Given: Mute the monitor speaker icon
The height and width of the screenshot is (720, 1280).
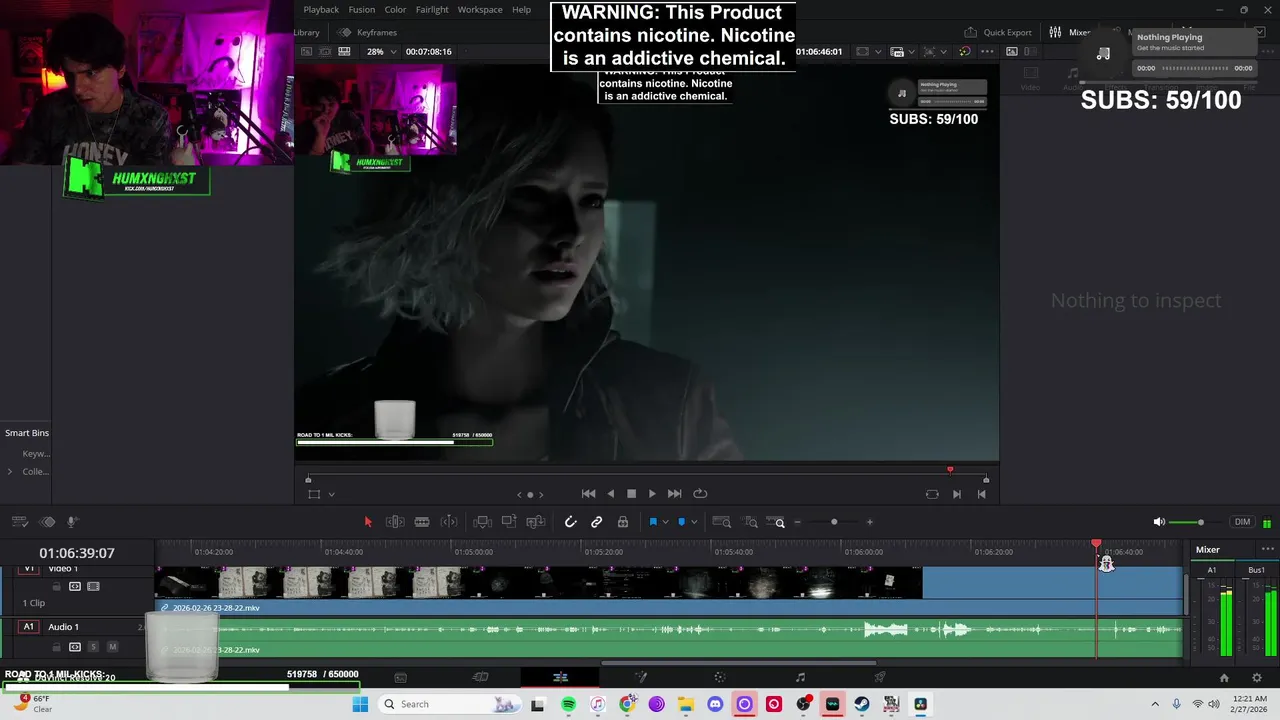Looking at the screenshot, I should (1159, 522).
